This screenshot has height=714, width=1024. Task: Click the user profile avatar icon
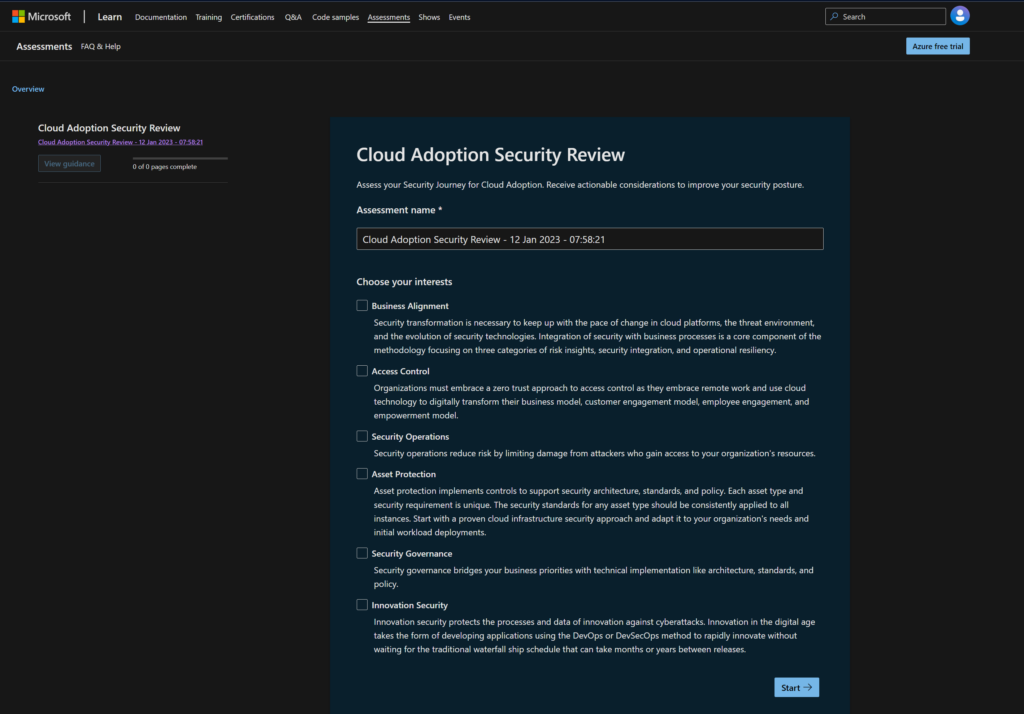[x=959, y=15]
